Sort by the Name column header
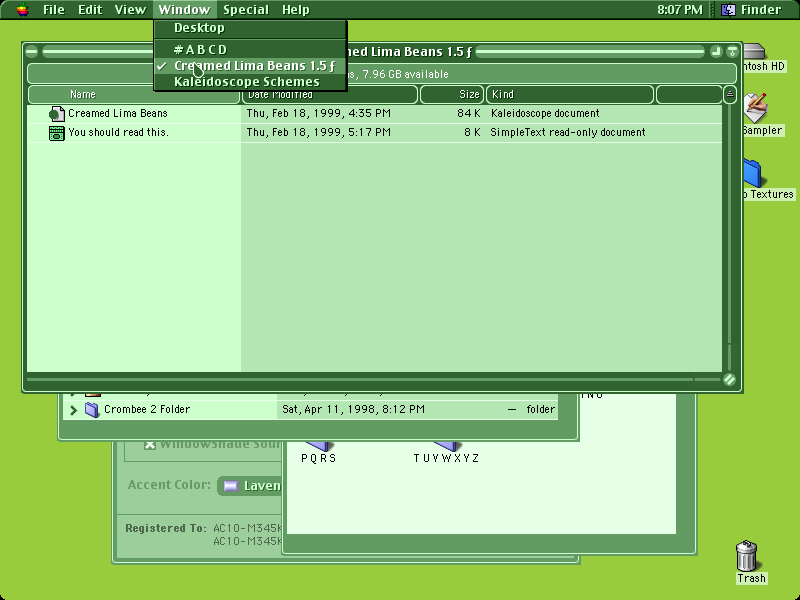The height and width of the screenshot is (600, 800). coord(134,94)
